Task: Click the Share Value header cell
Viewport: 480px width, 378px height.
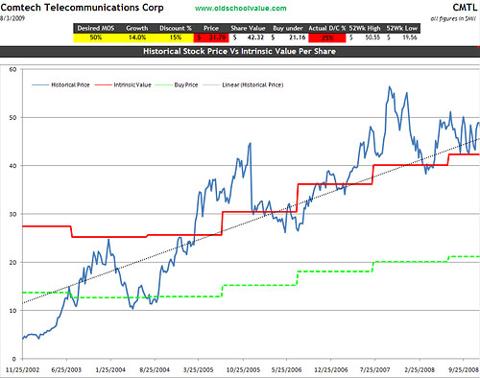Action: (x=248, y=28)
